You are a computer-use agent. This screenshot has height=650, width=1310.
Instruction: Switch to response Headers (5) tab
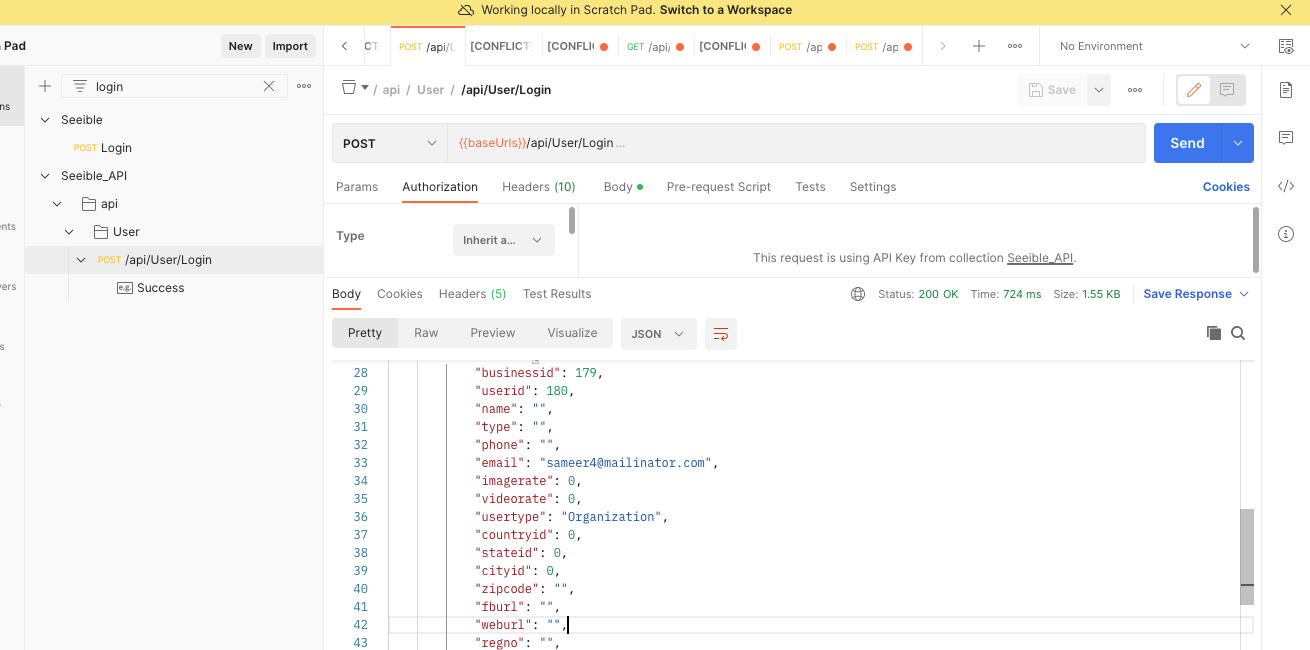472,294
